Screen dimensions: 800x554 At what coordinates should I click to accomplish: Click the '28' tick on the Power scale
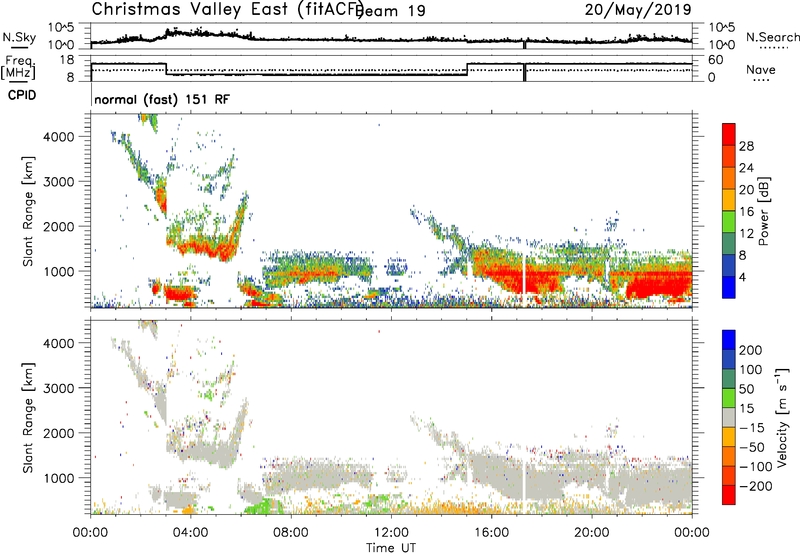[746, 146]
